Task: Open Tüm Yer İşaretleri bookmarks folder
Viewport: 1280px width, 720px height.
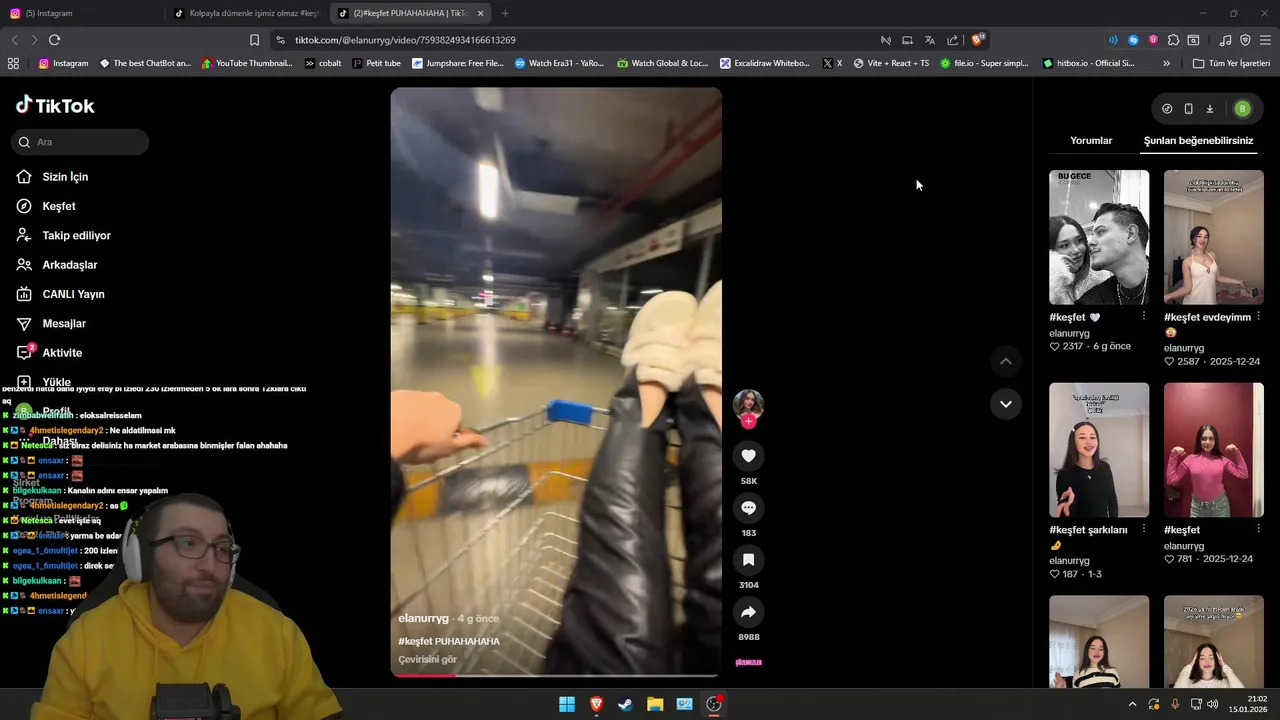Action: 1231,63
